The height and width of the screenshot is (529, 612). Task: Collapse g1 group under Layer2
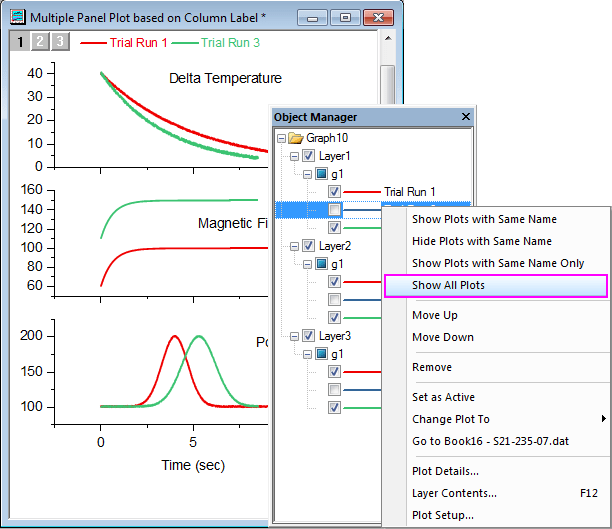(308, 264)
